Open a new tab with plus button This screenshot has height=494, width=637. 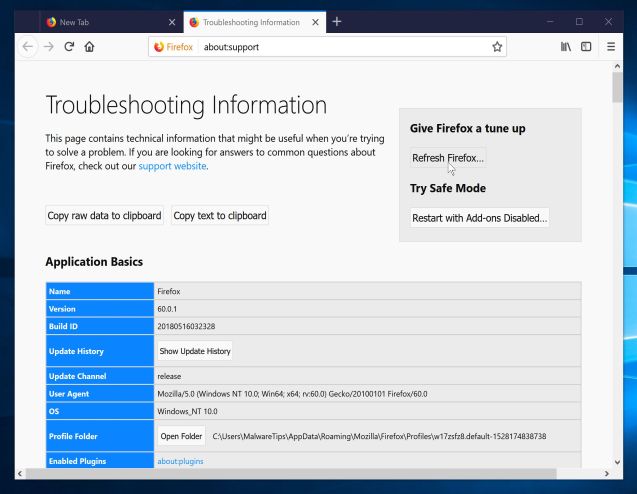pyautogui.click(x=337, y=22)
